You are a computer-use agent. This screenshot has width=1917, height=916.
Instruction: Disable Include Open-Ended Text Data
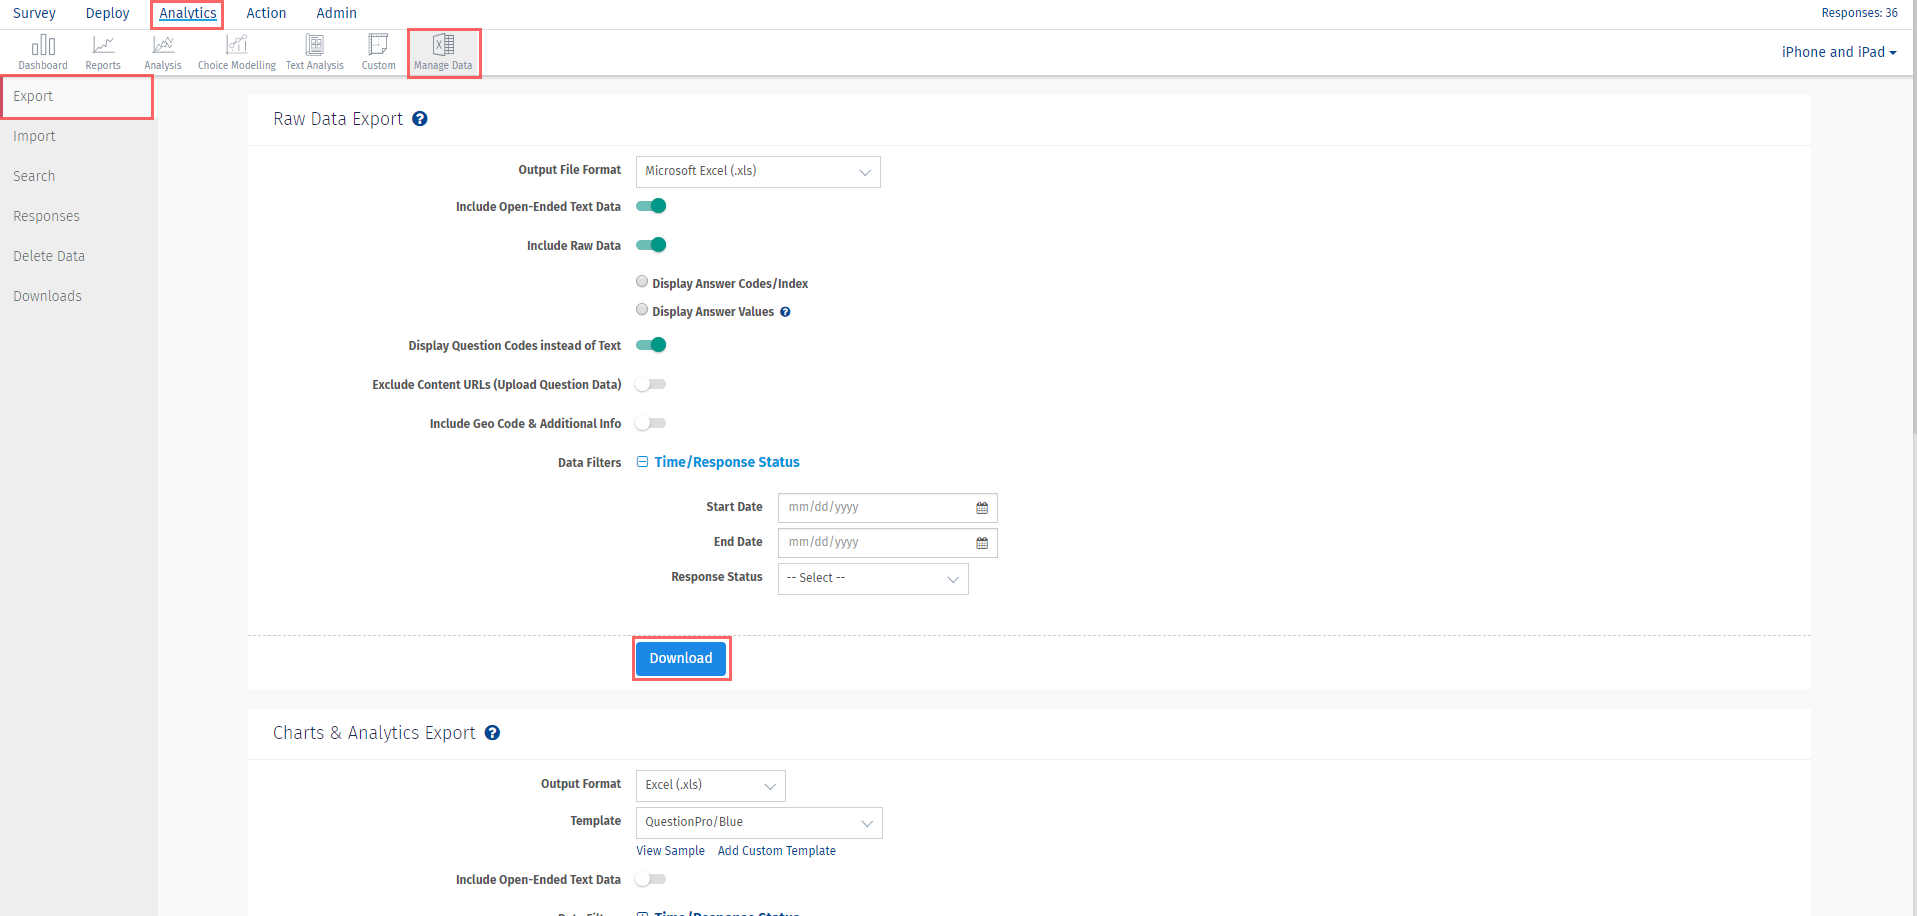651,206
